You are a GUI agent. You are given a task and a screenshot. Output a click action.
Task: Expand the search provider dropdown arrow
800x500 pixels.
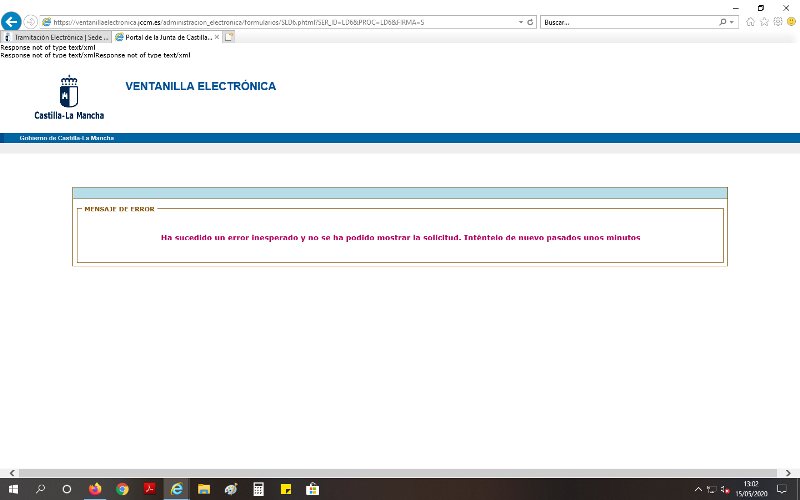pyautogui.click(x=733, y=21)
